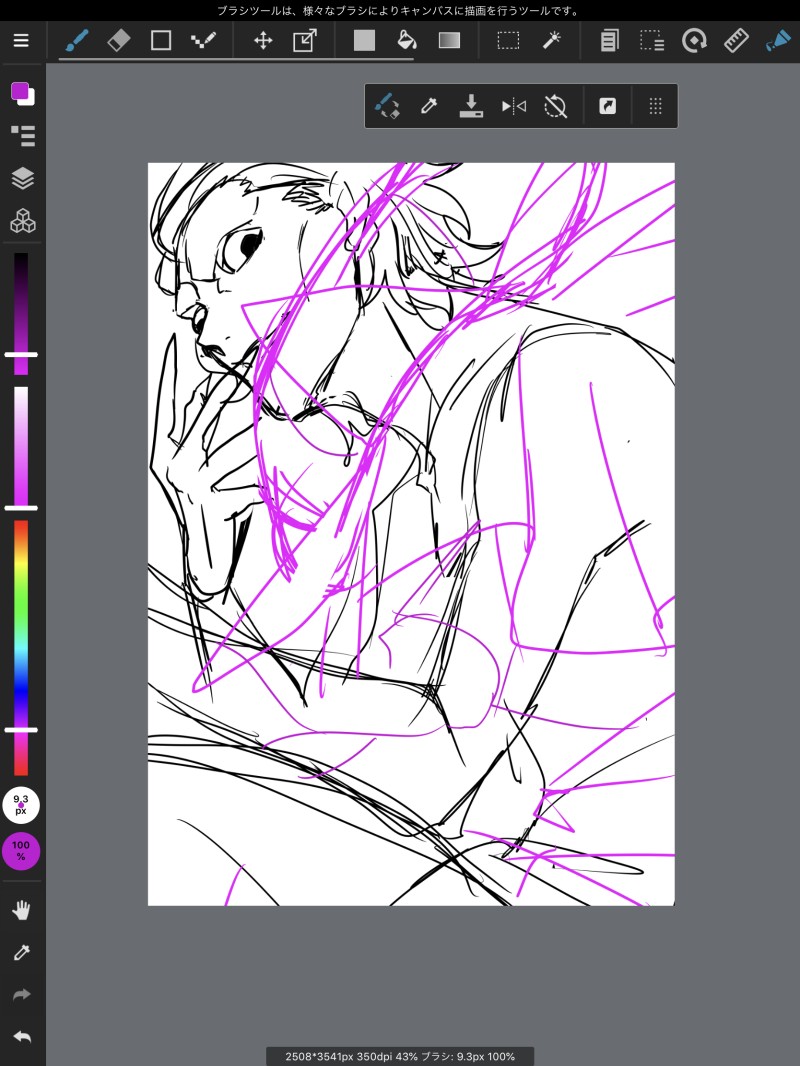Image resolution: width=800 pixels, height=1066 pixels.
Task: Select the rectangular Selection tool
Action: point(508,41)
